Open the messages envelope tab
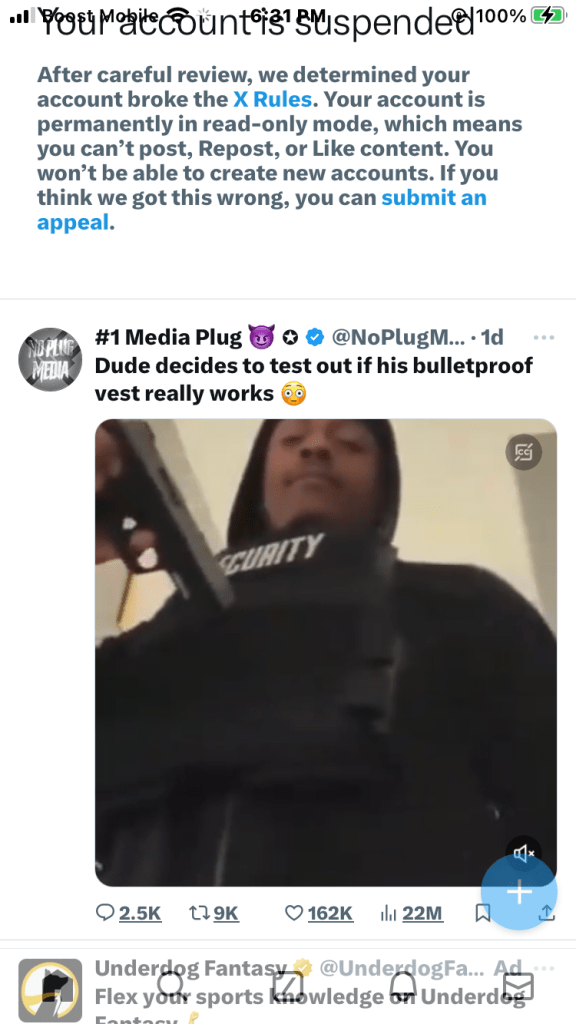Viewport: 576px width, 1024px height. 519,985
